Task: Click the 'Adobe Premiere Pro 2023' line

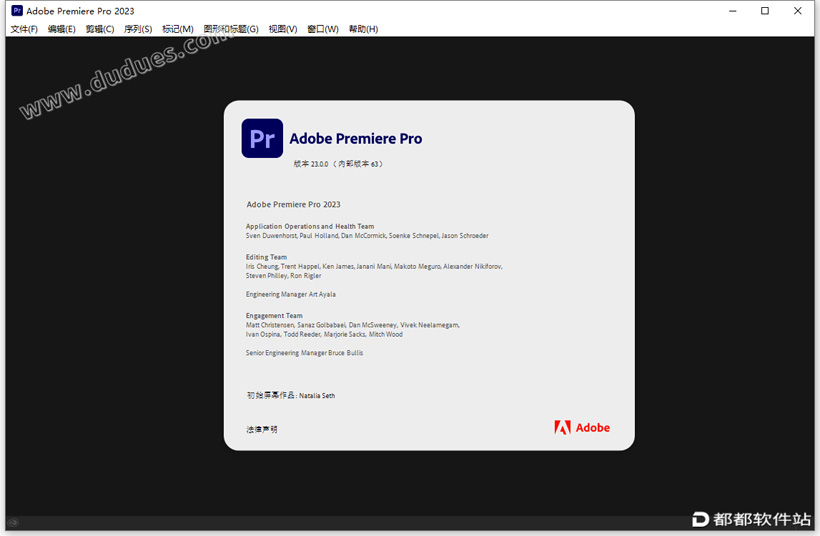Action: 293,204
